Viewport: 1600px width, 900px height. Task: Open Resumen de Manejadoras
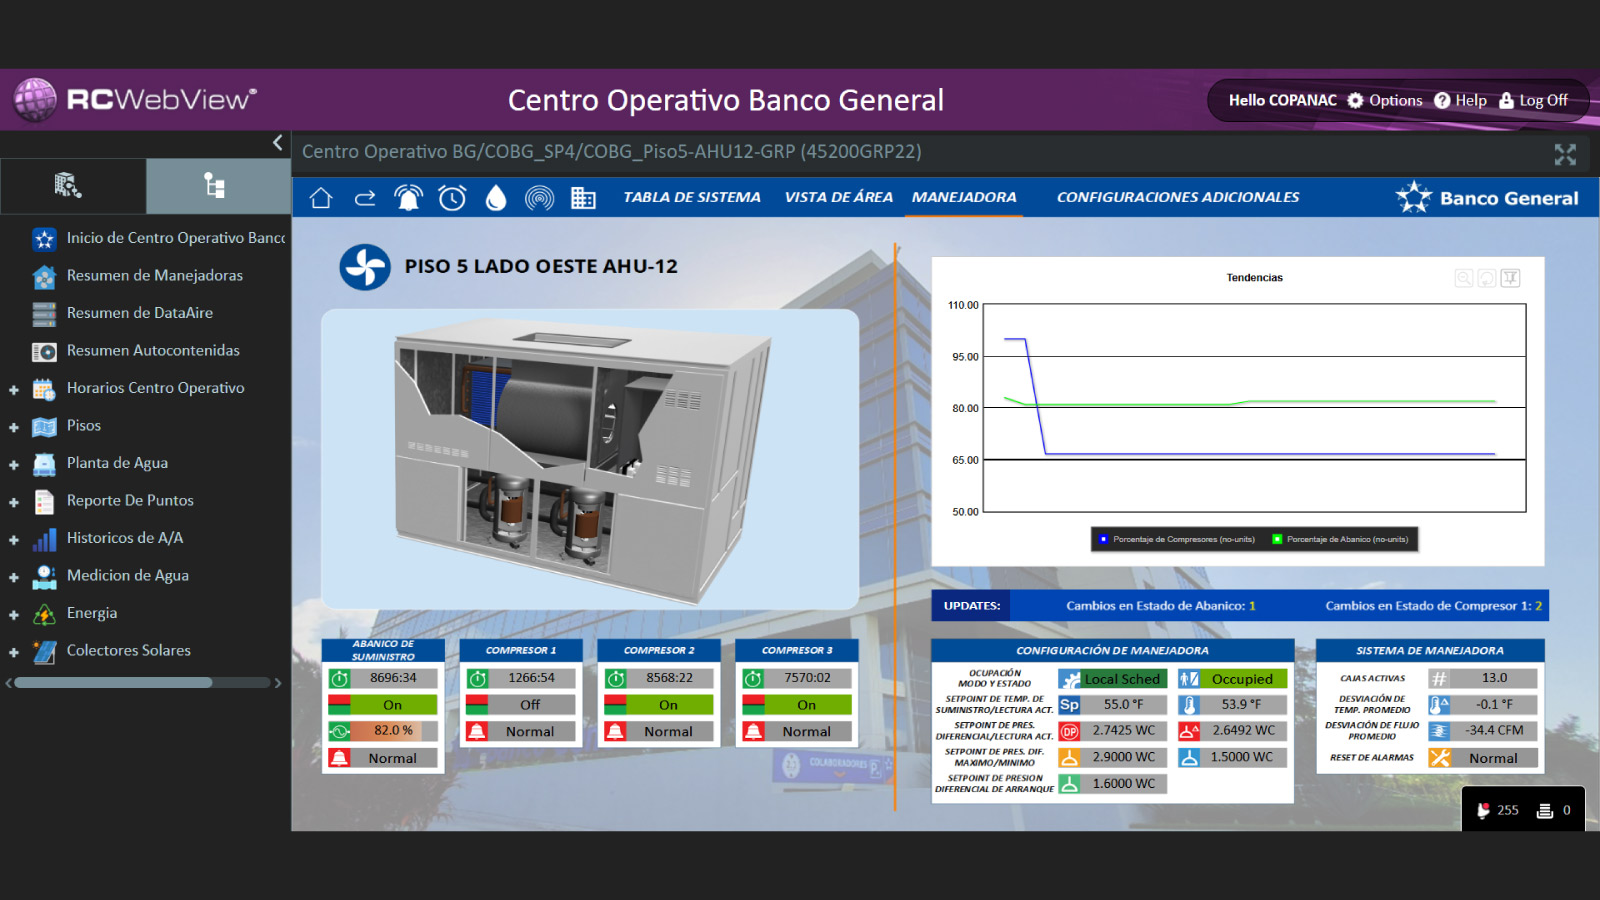point(137,275)
